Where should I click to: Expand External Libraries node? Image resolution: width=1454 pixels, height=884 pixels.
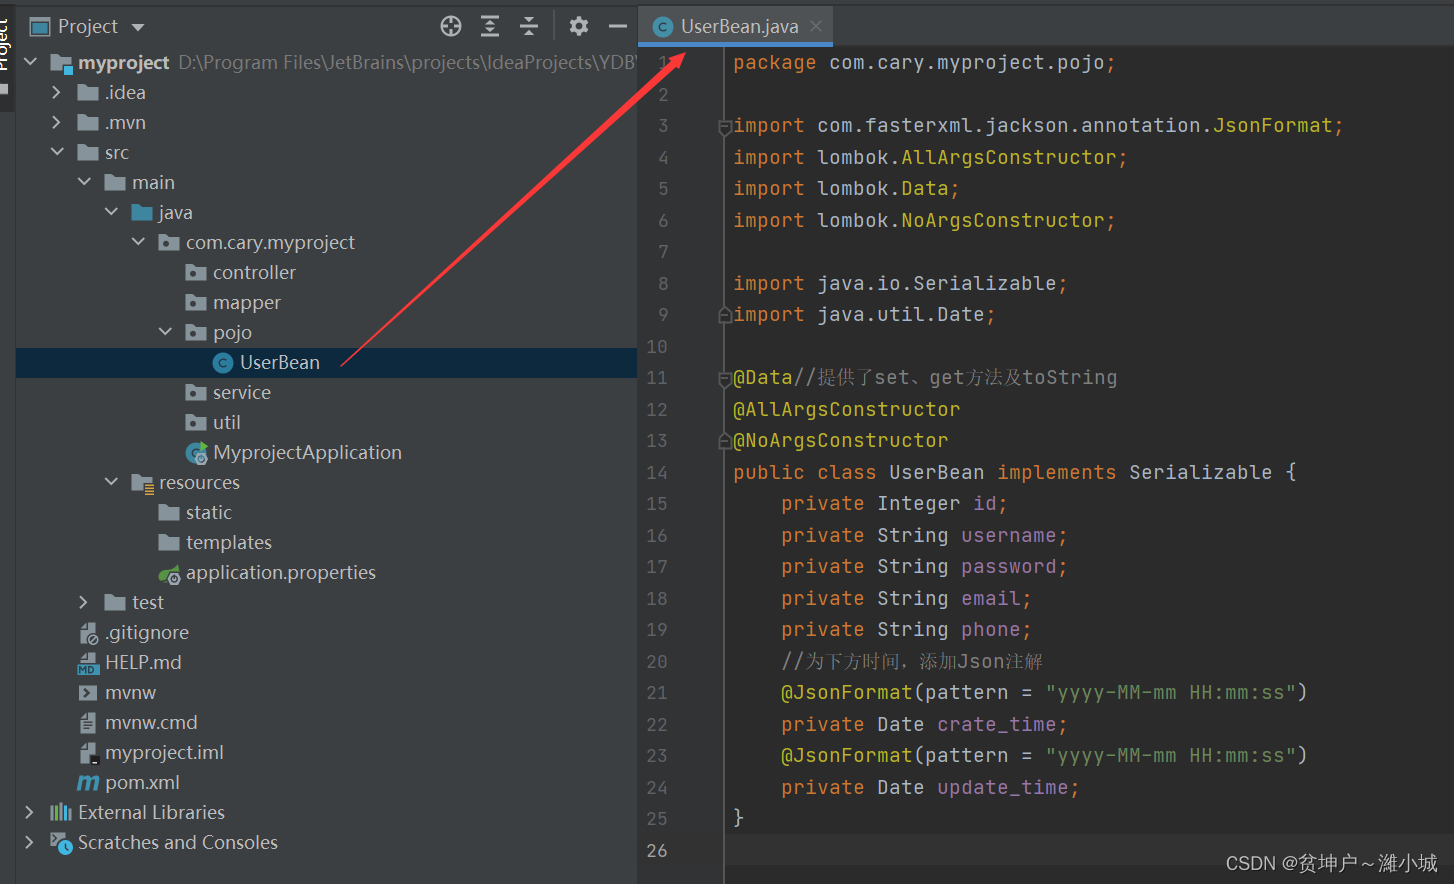point(30,812)
